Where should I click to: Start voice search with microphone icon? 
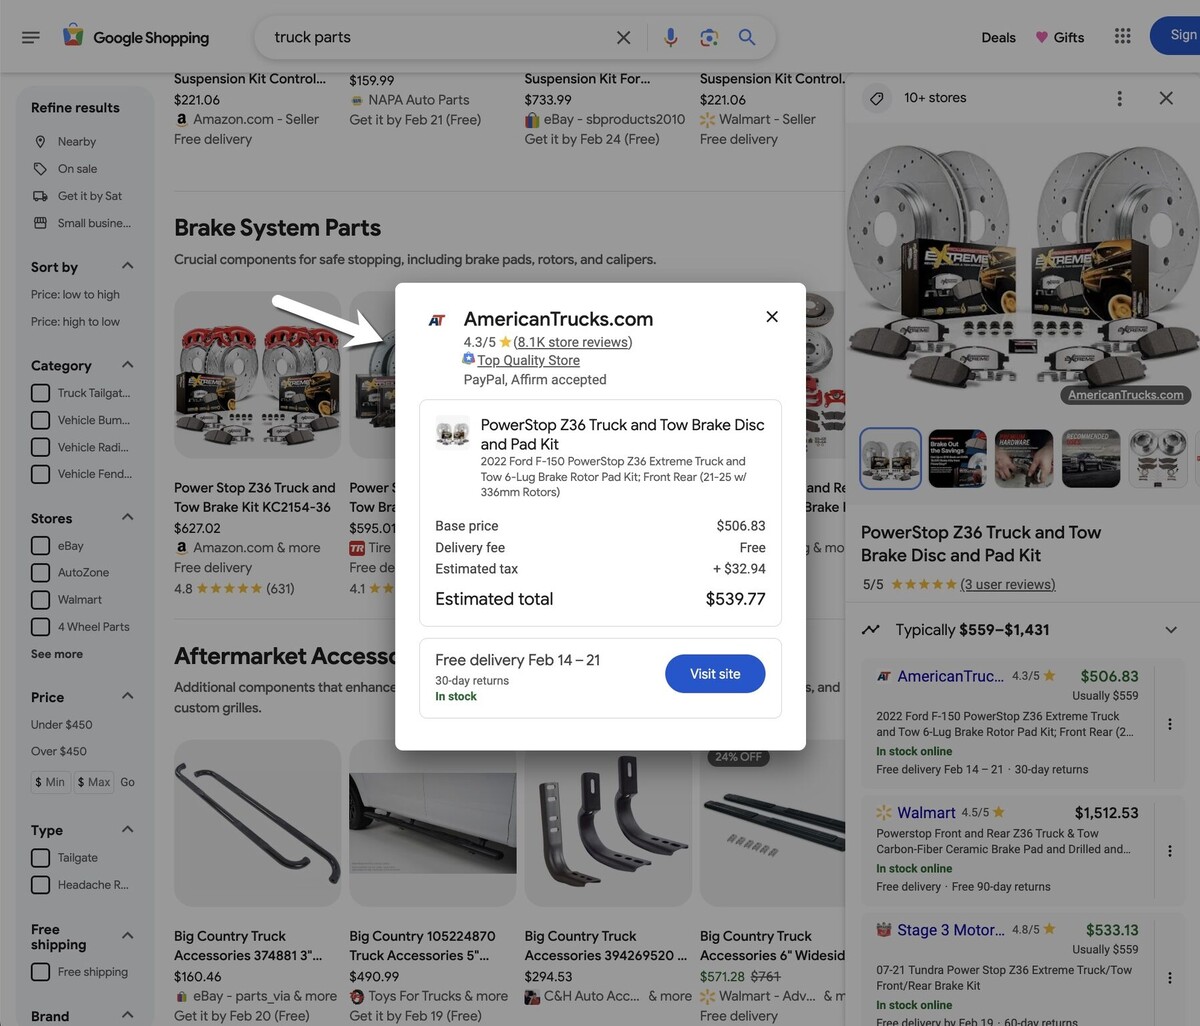pyautogui.click(x=670, y=37)
